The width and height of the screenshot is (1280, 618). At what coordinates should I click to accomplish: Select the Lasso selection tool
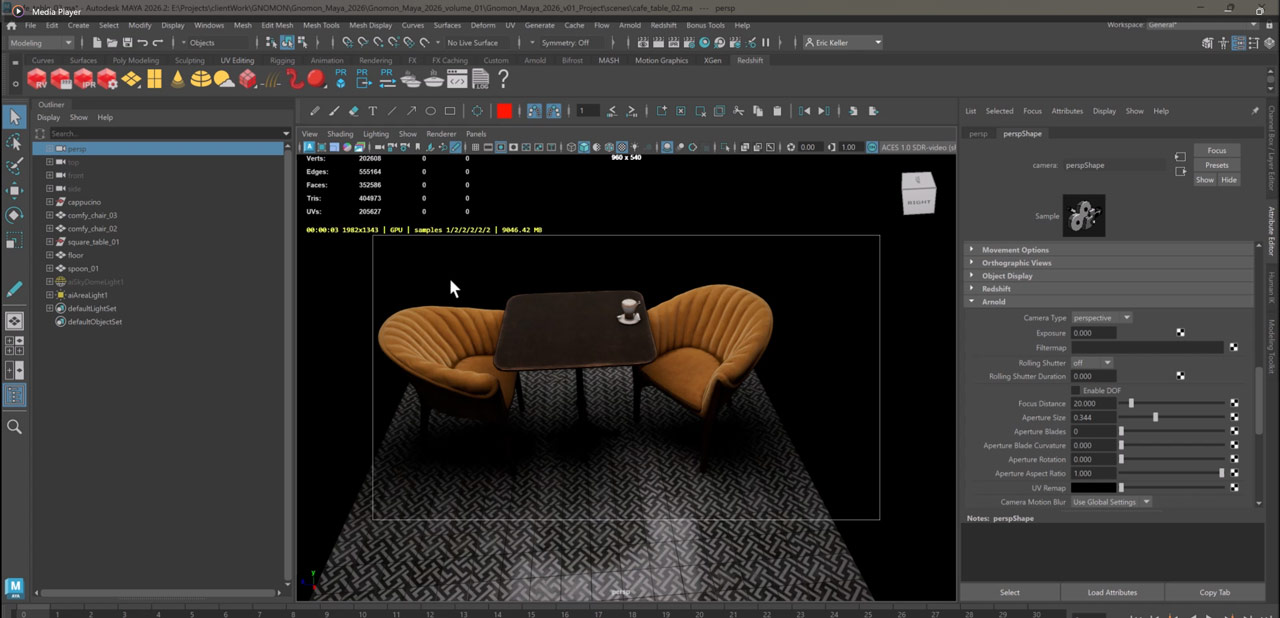tap(14, 142)
